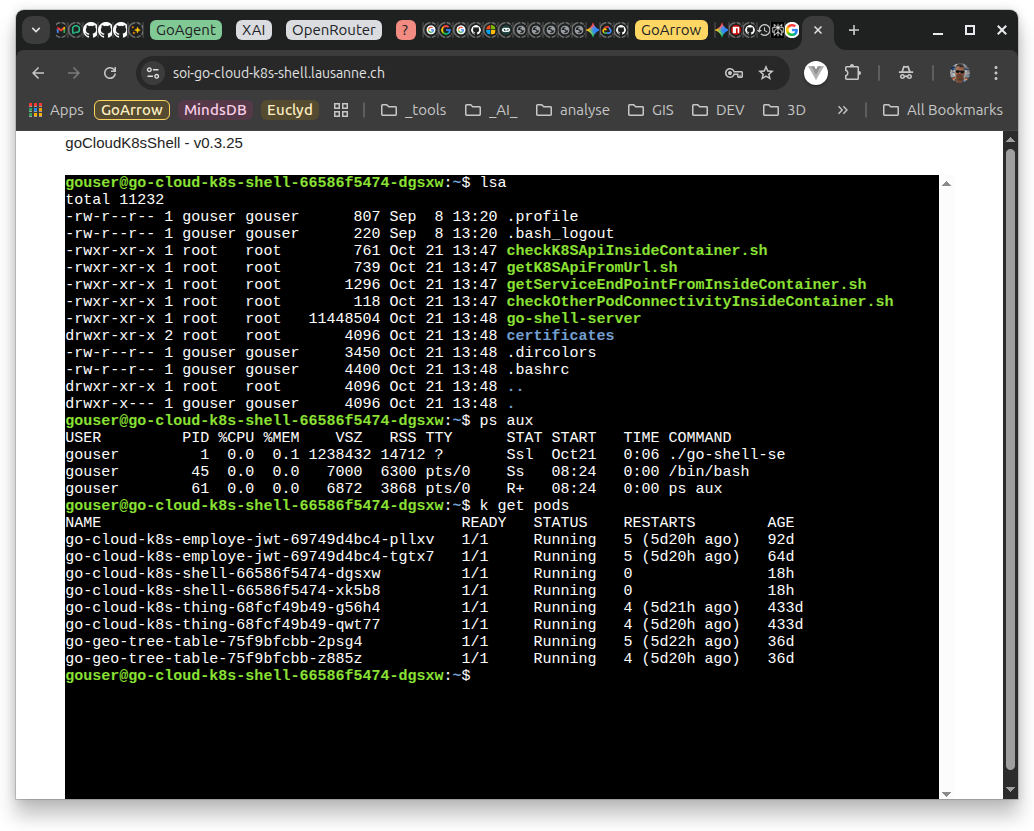
Task: Click the .bash_logout file entry
Action: pyautogui.click(x=560, y=233)
